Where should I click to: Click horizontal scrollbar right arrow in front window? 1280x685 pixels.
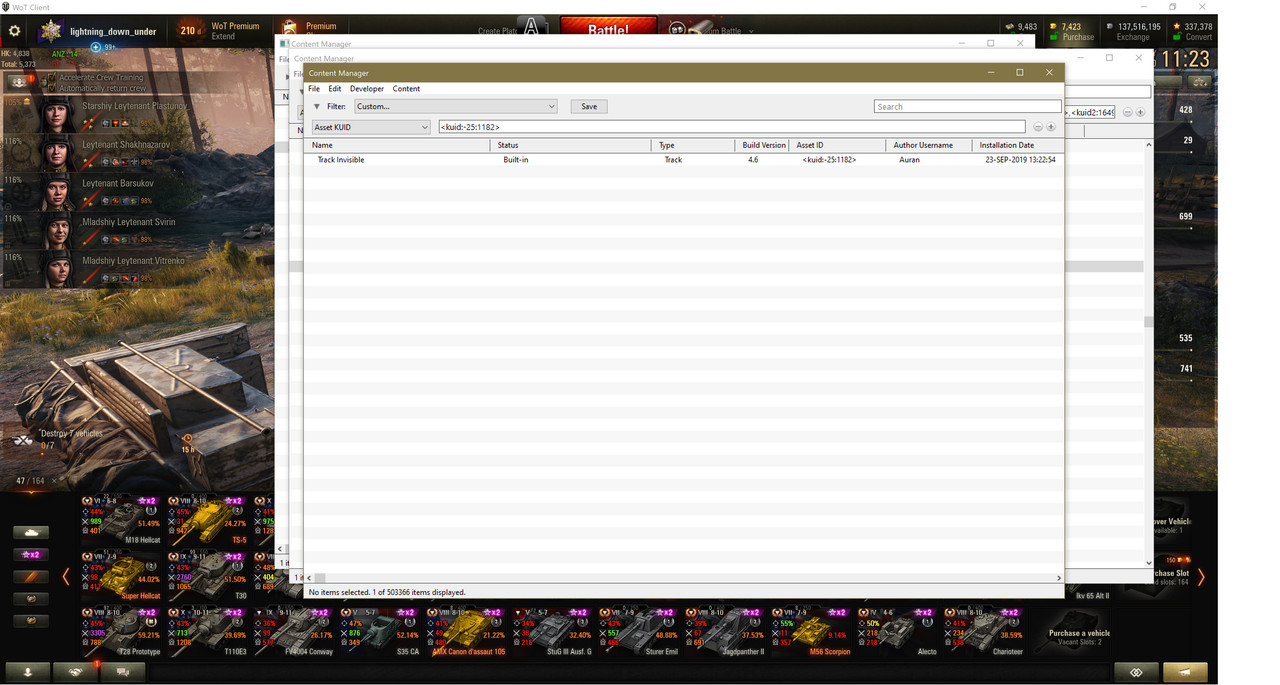click(x=1058, y=578)
